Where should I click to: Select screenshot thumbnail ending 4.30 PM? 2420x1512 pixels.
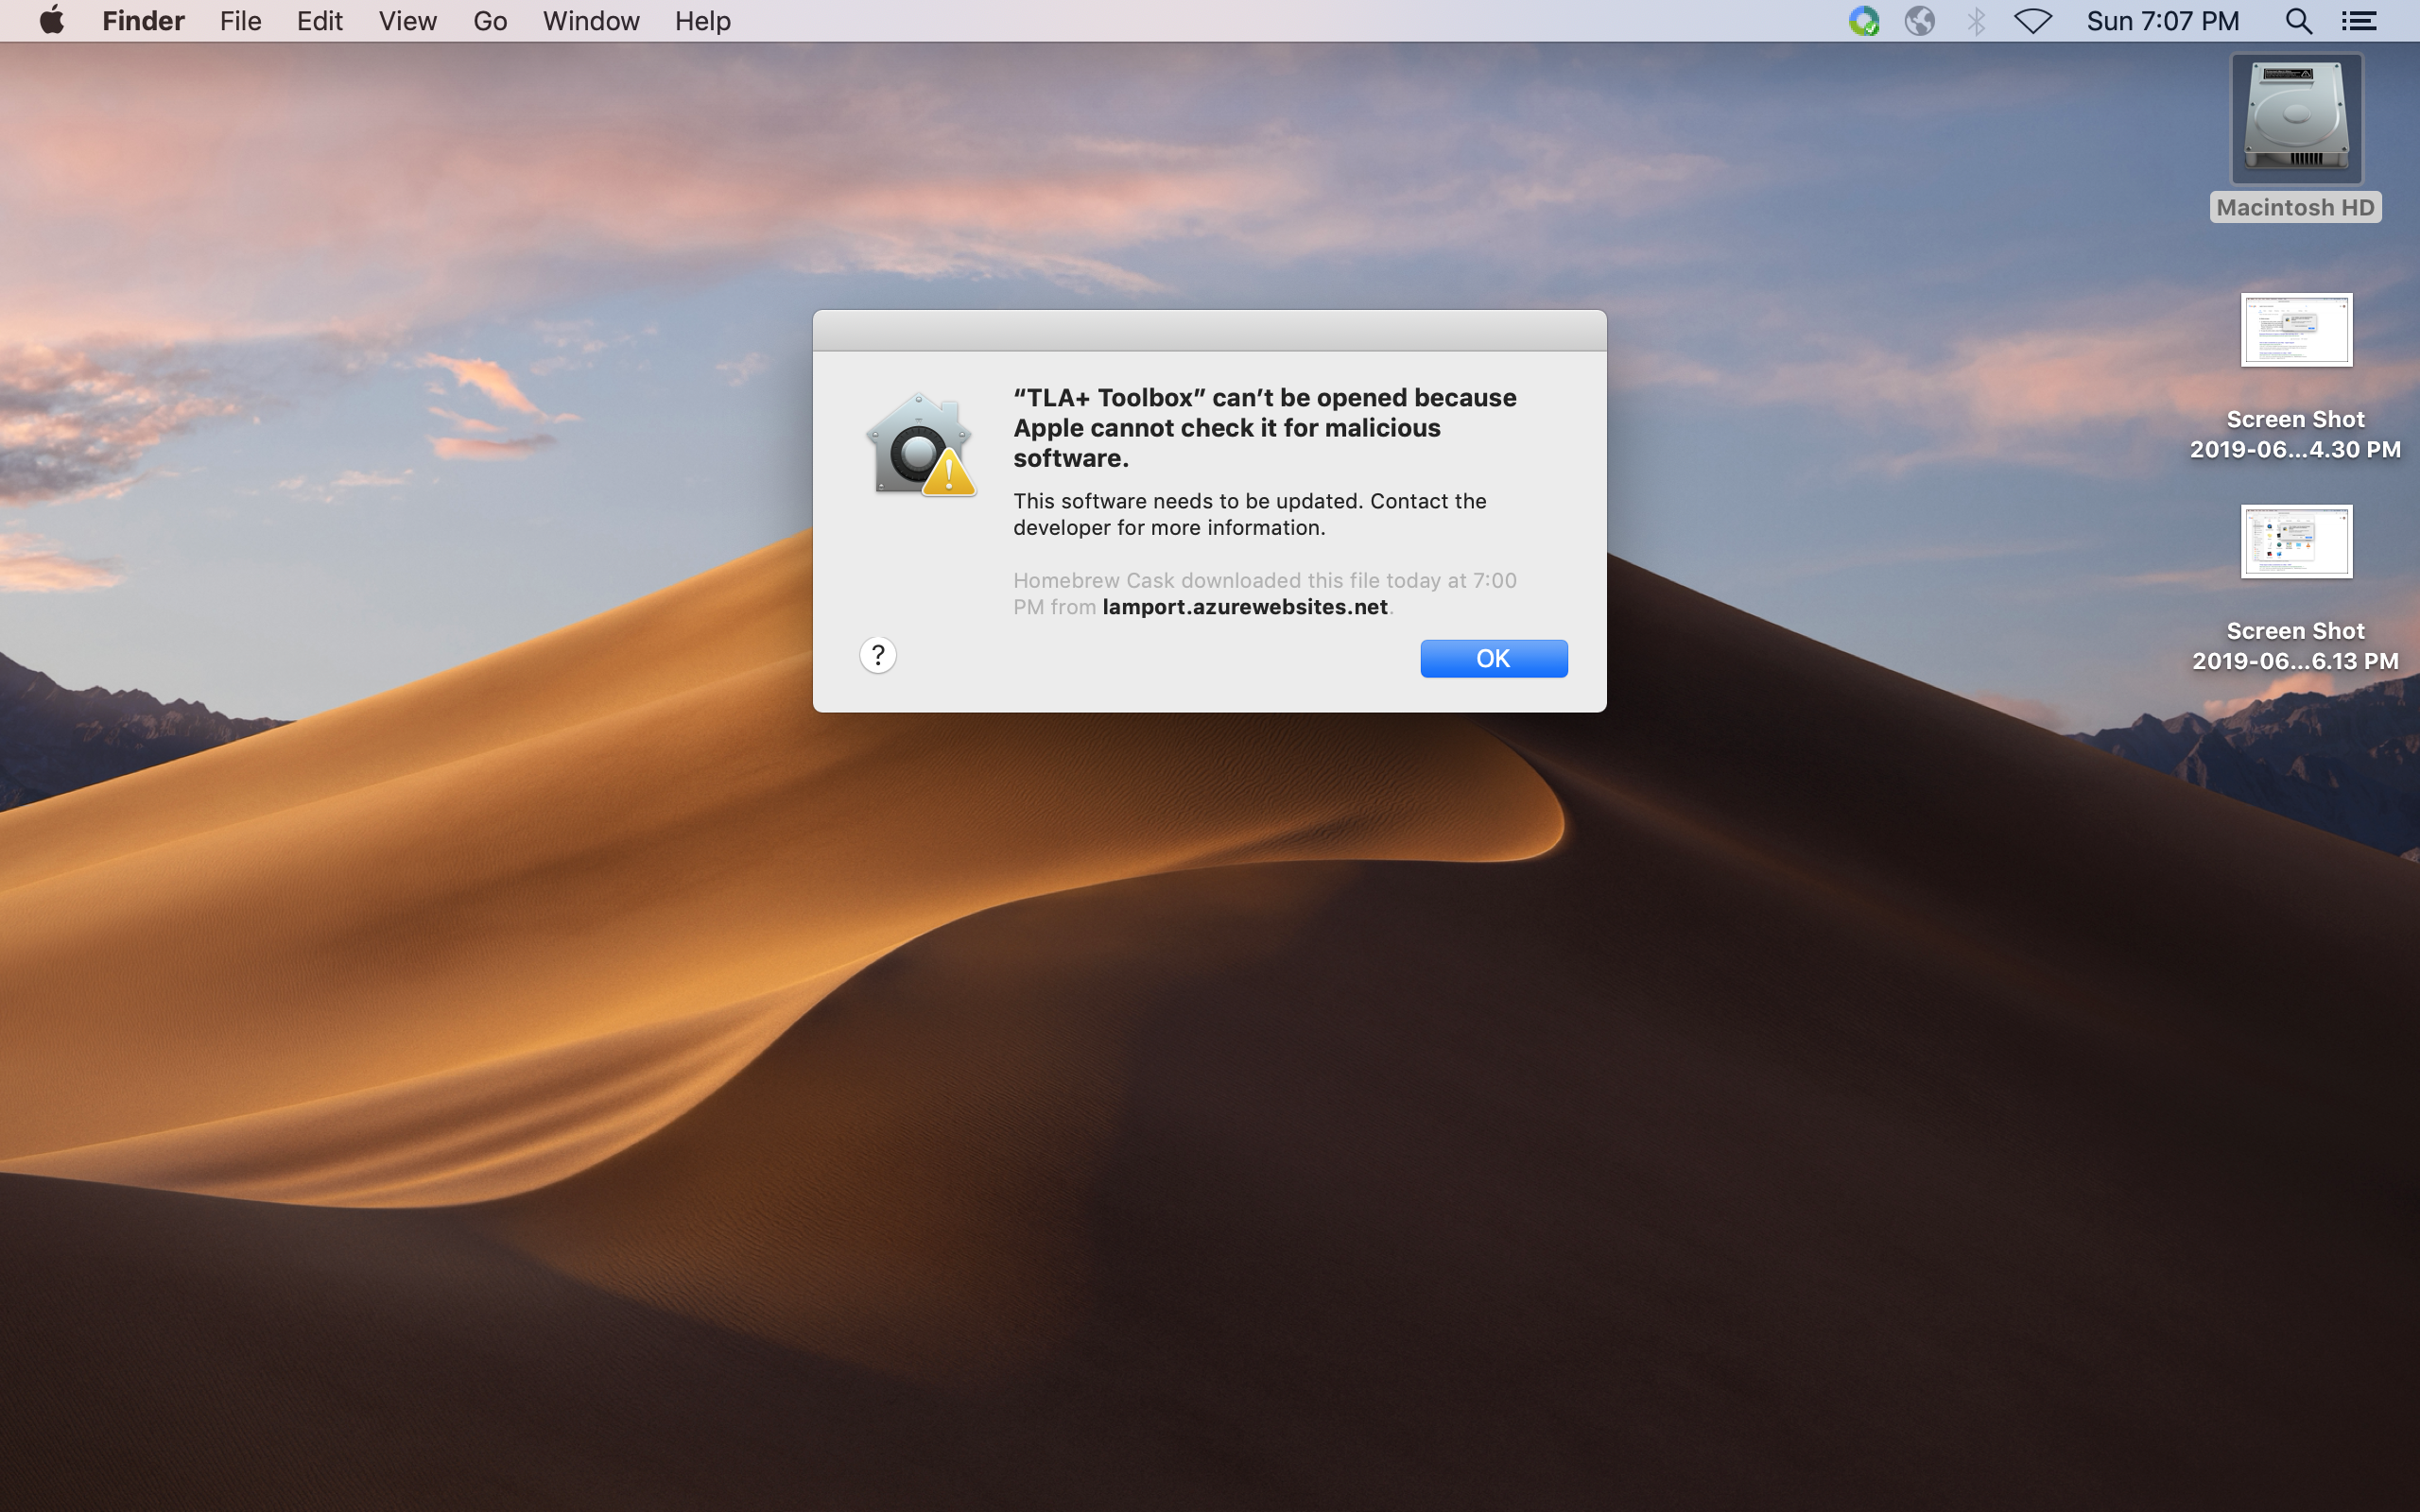tap(2296, 330)
